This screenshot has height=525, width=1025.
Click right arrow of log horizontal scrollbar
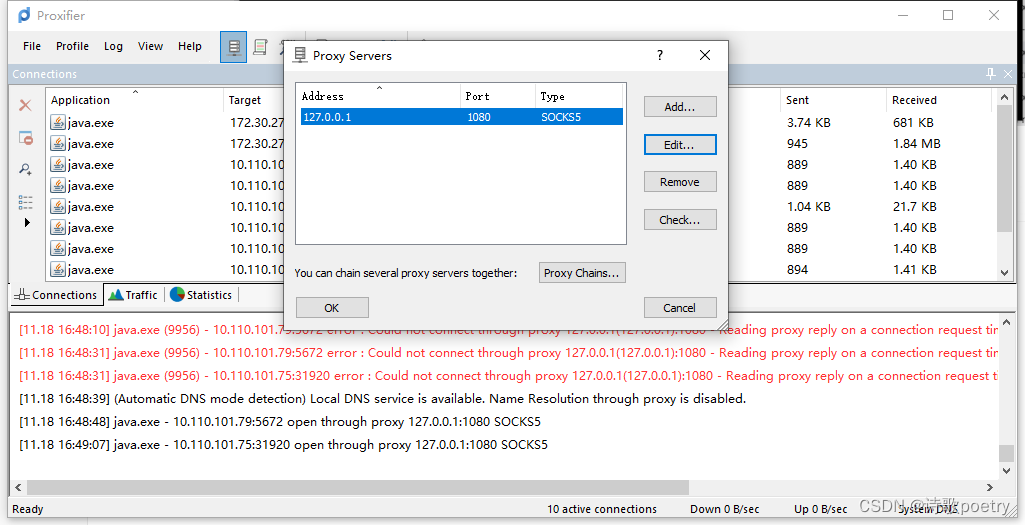pyautogui.click(x=990, y=487)
